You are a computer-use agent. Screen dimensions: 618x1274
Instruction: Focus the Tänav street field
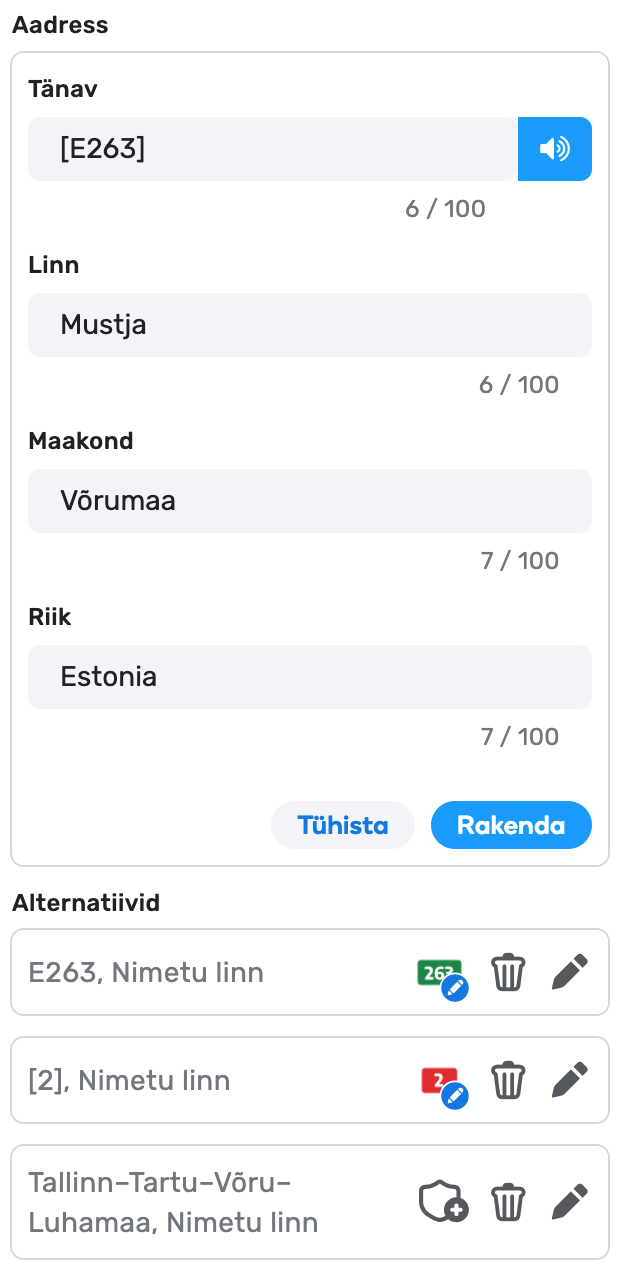point(272,149)
